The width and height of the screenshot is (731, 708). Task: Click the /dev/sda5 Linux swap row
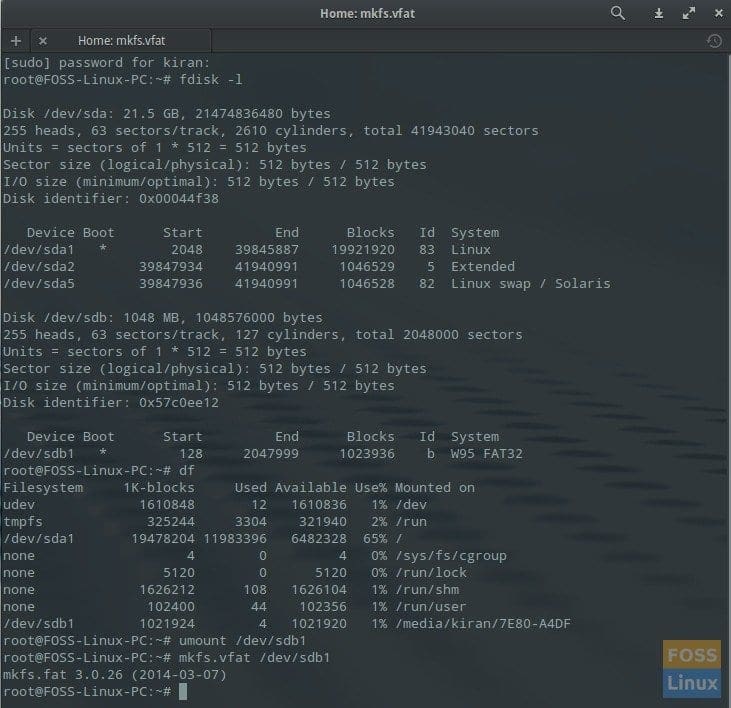[x=306, y=284]
